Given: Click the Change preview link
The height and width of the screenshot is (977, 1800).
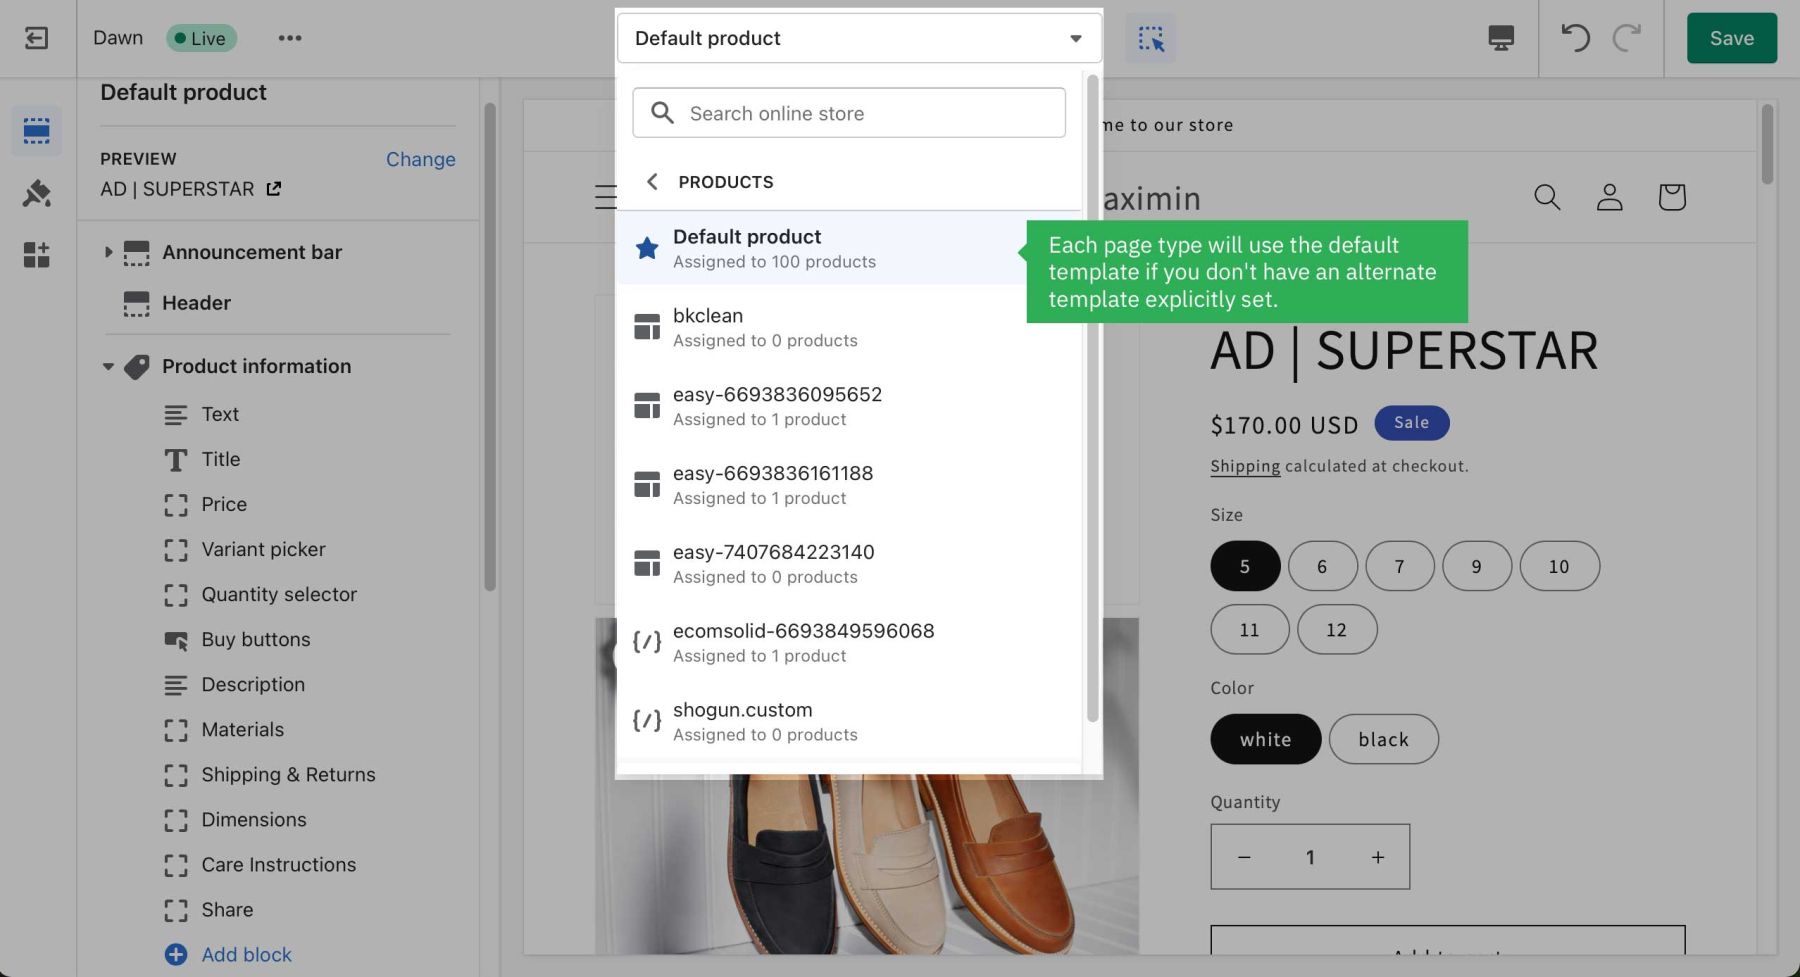Looking at the screenshot, I should click(x=420, y=159).
